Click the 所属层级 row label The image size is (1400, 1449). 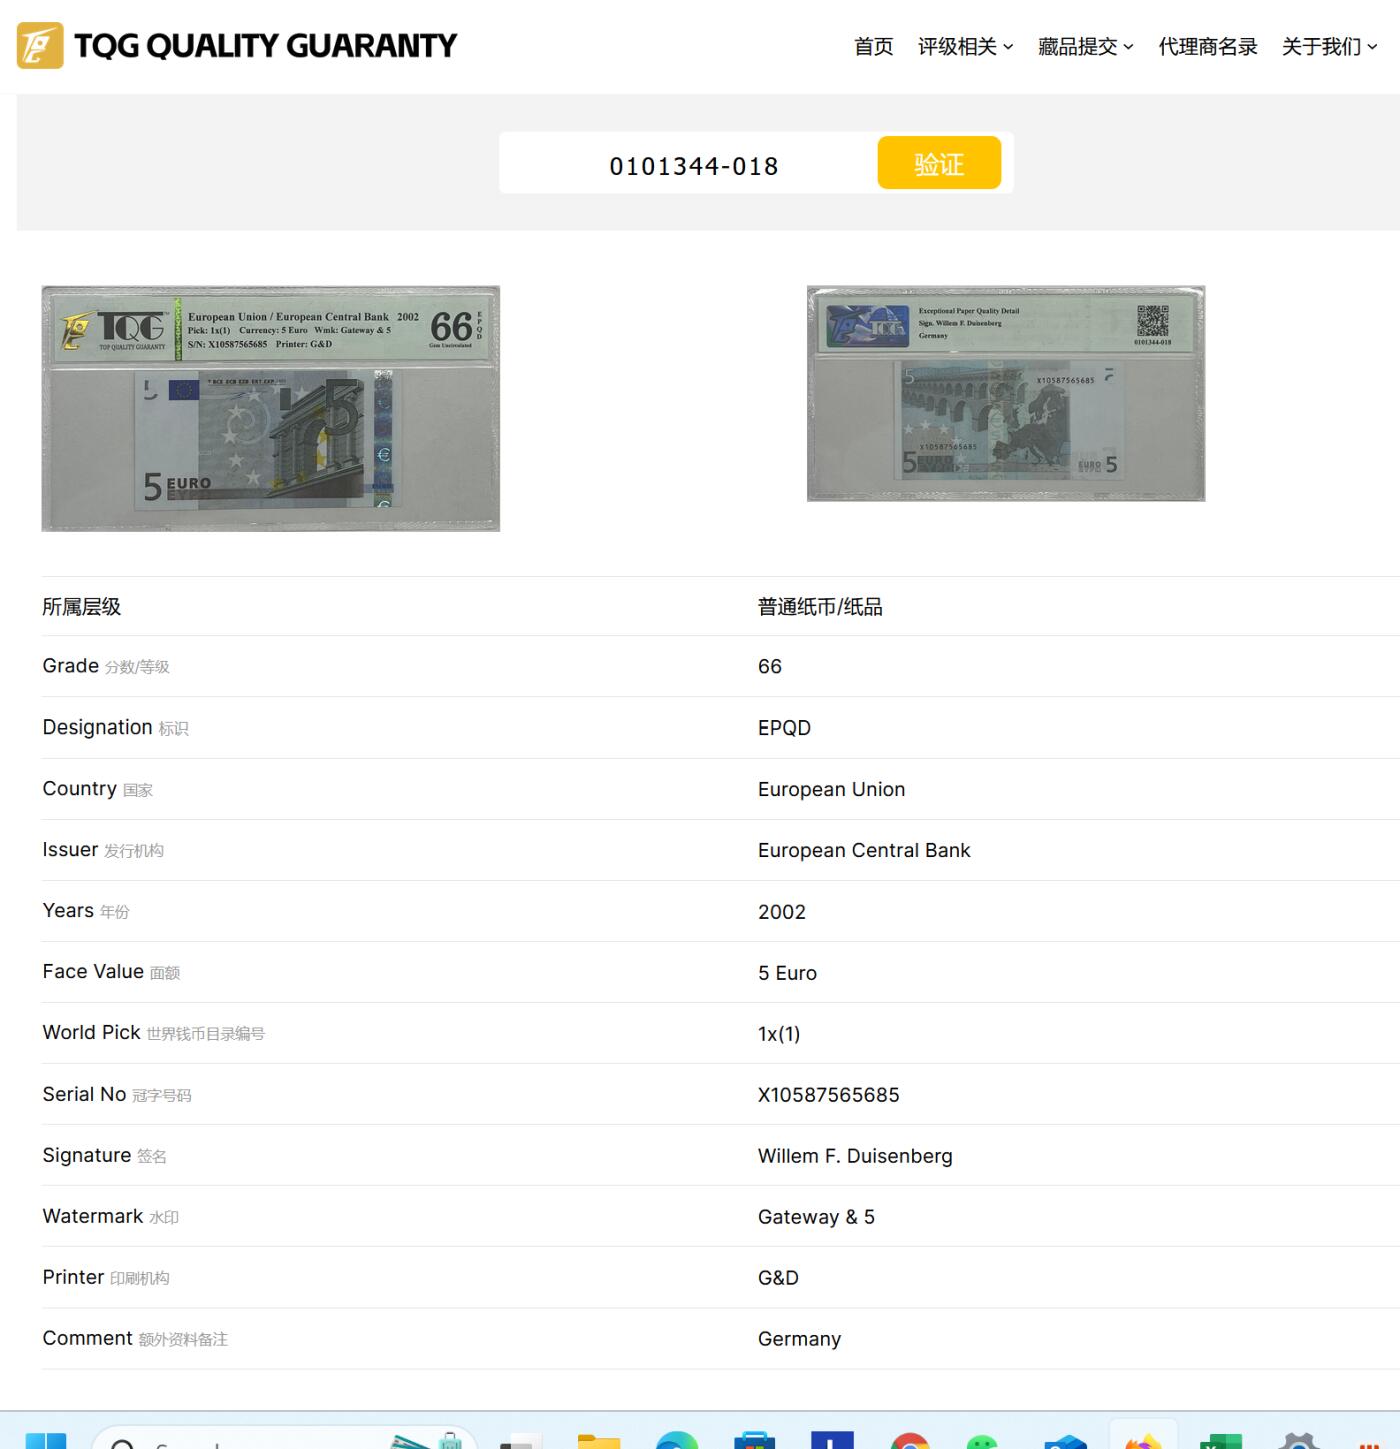coord(82,607)
